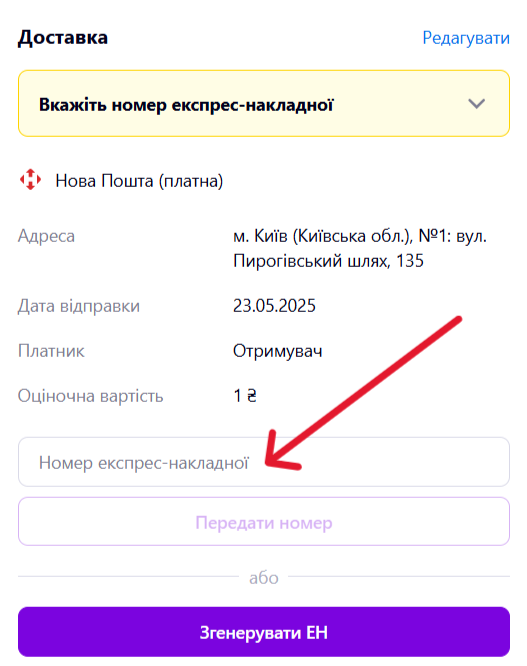Click the hryvnia currency symbol
This screenshot has height=666, width=527.
(x=252, y=396)
